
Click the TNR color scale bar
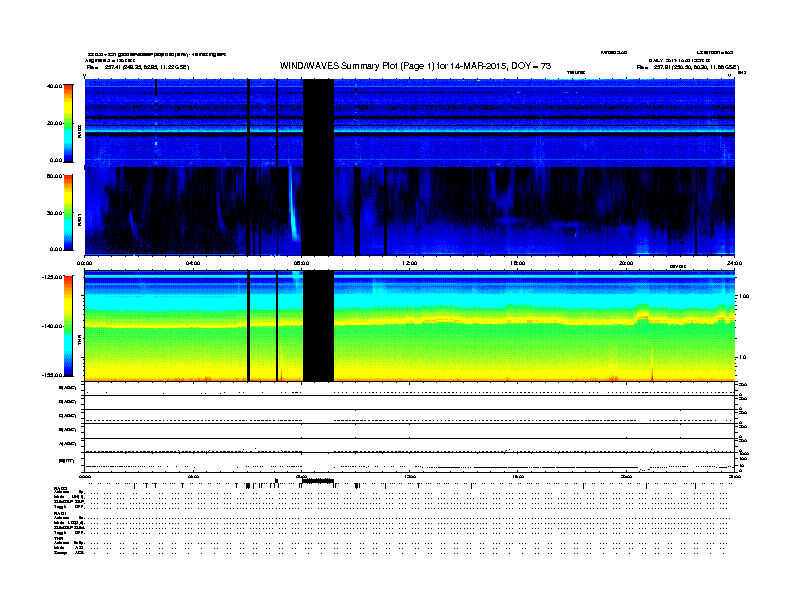(68, 326)
